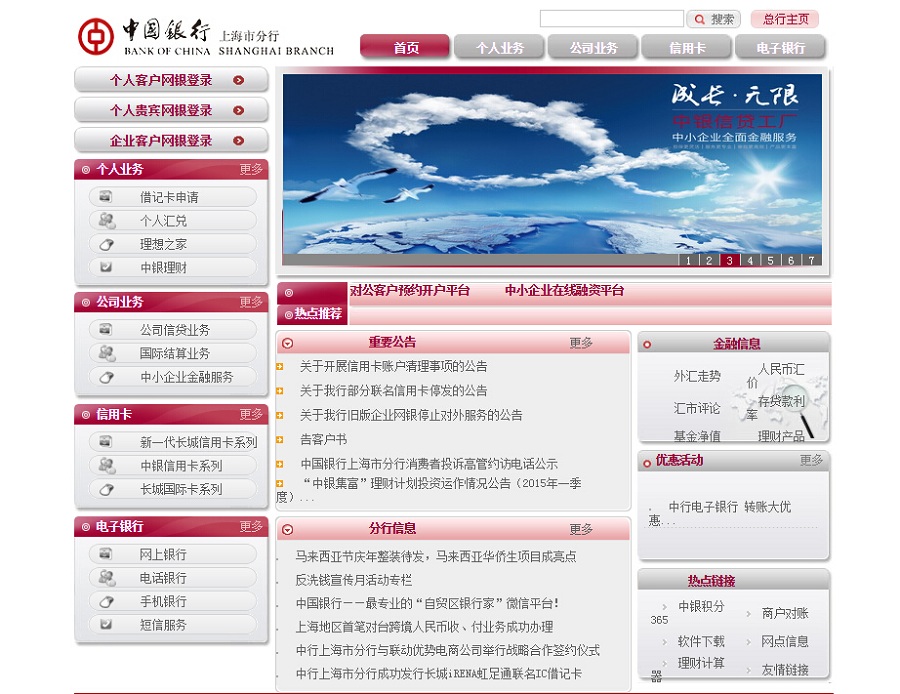Screen dimensions: 900x694
Task: Click the Bank of China logo
Action: click(x=95, y=36)
